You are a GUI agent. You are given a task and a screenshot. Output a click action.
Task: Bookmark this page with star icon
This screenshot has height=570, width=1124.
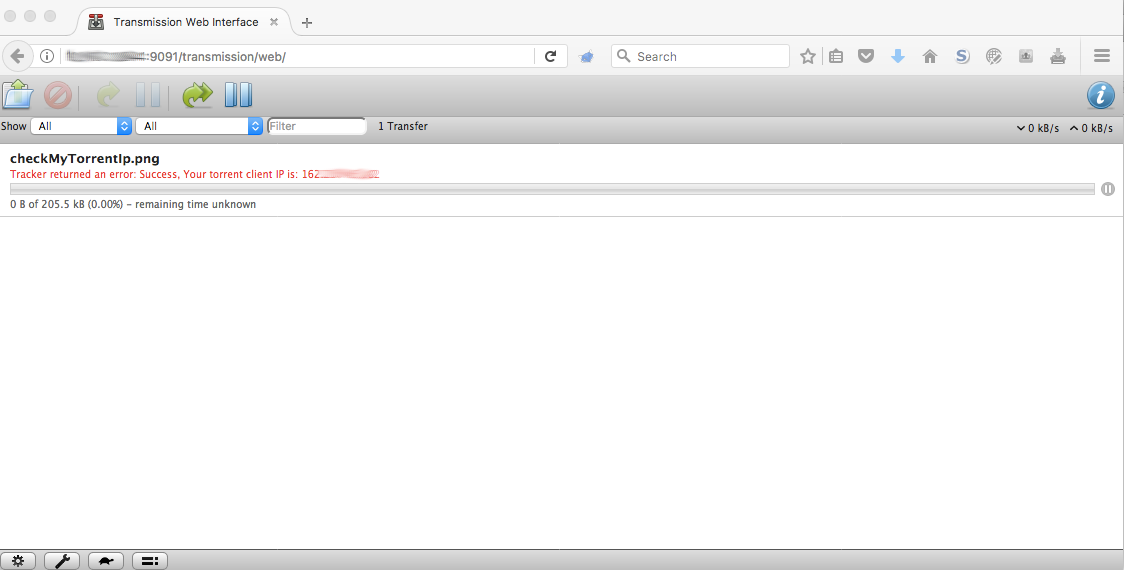pos(808,56)
